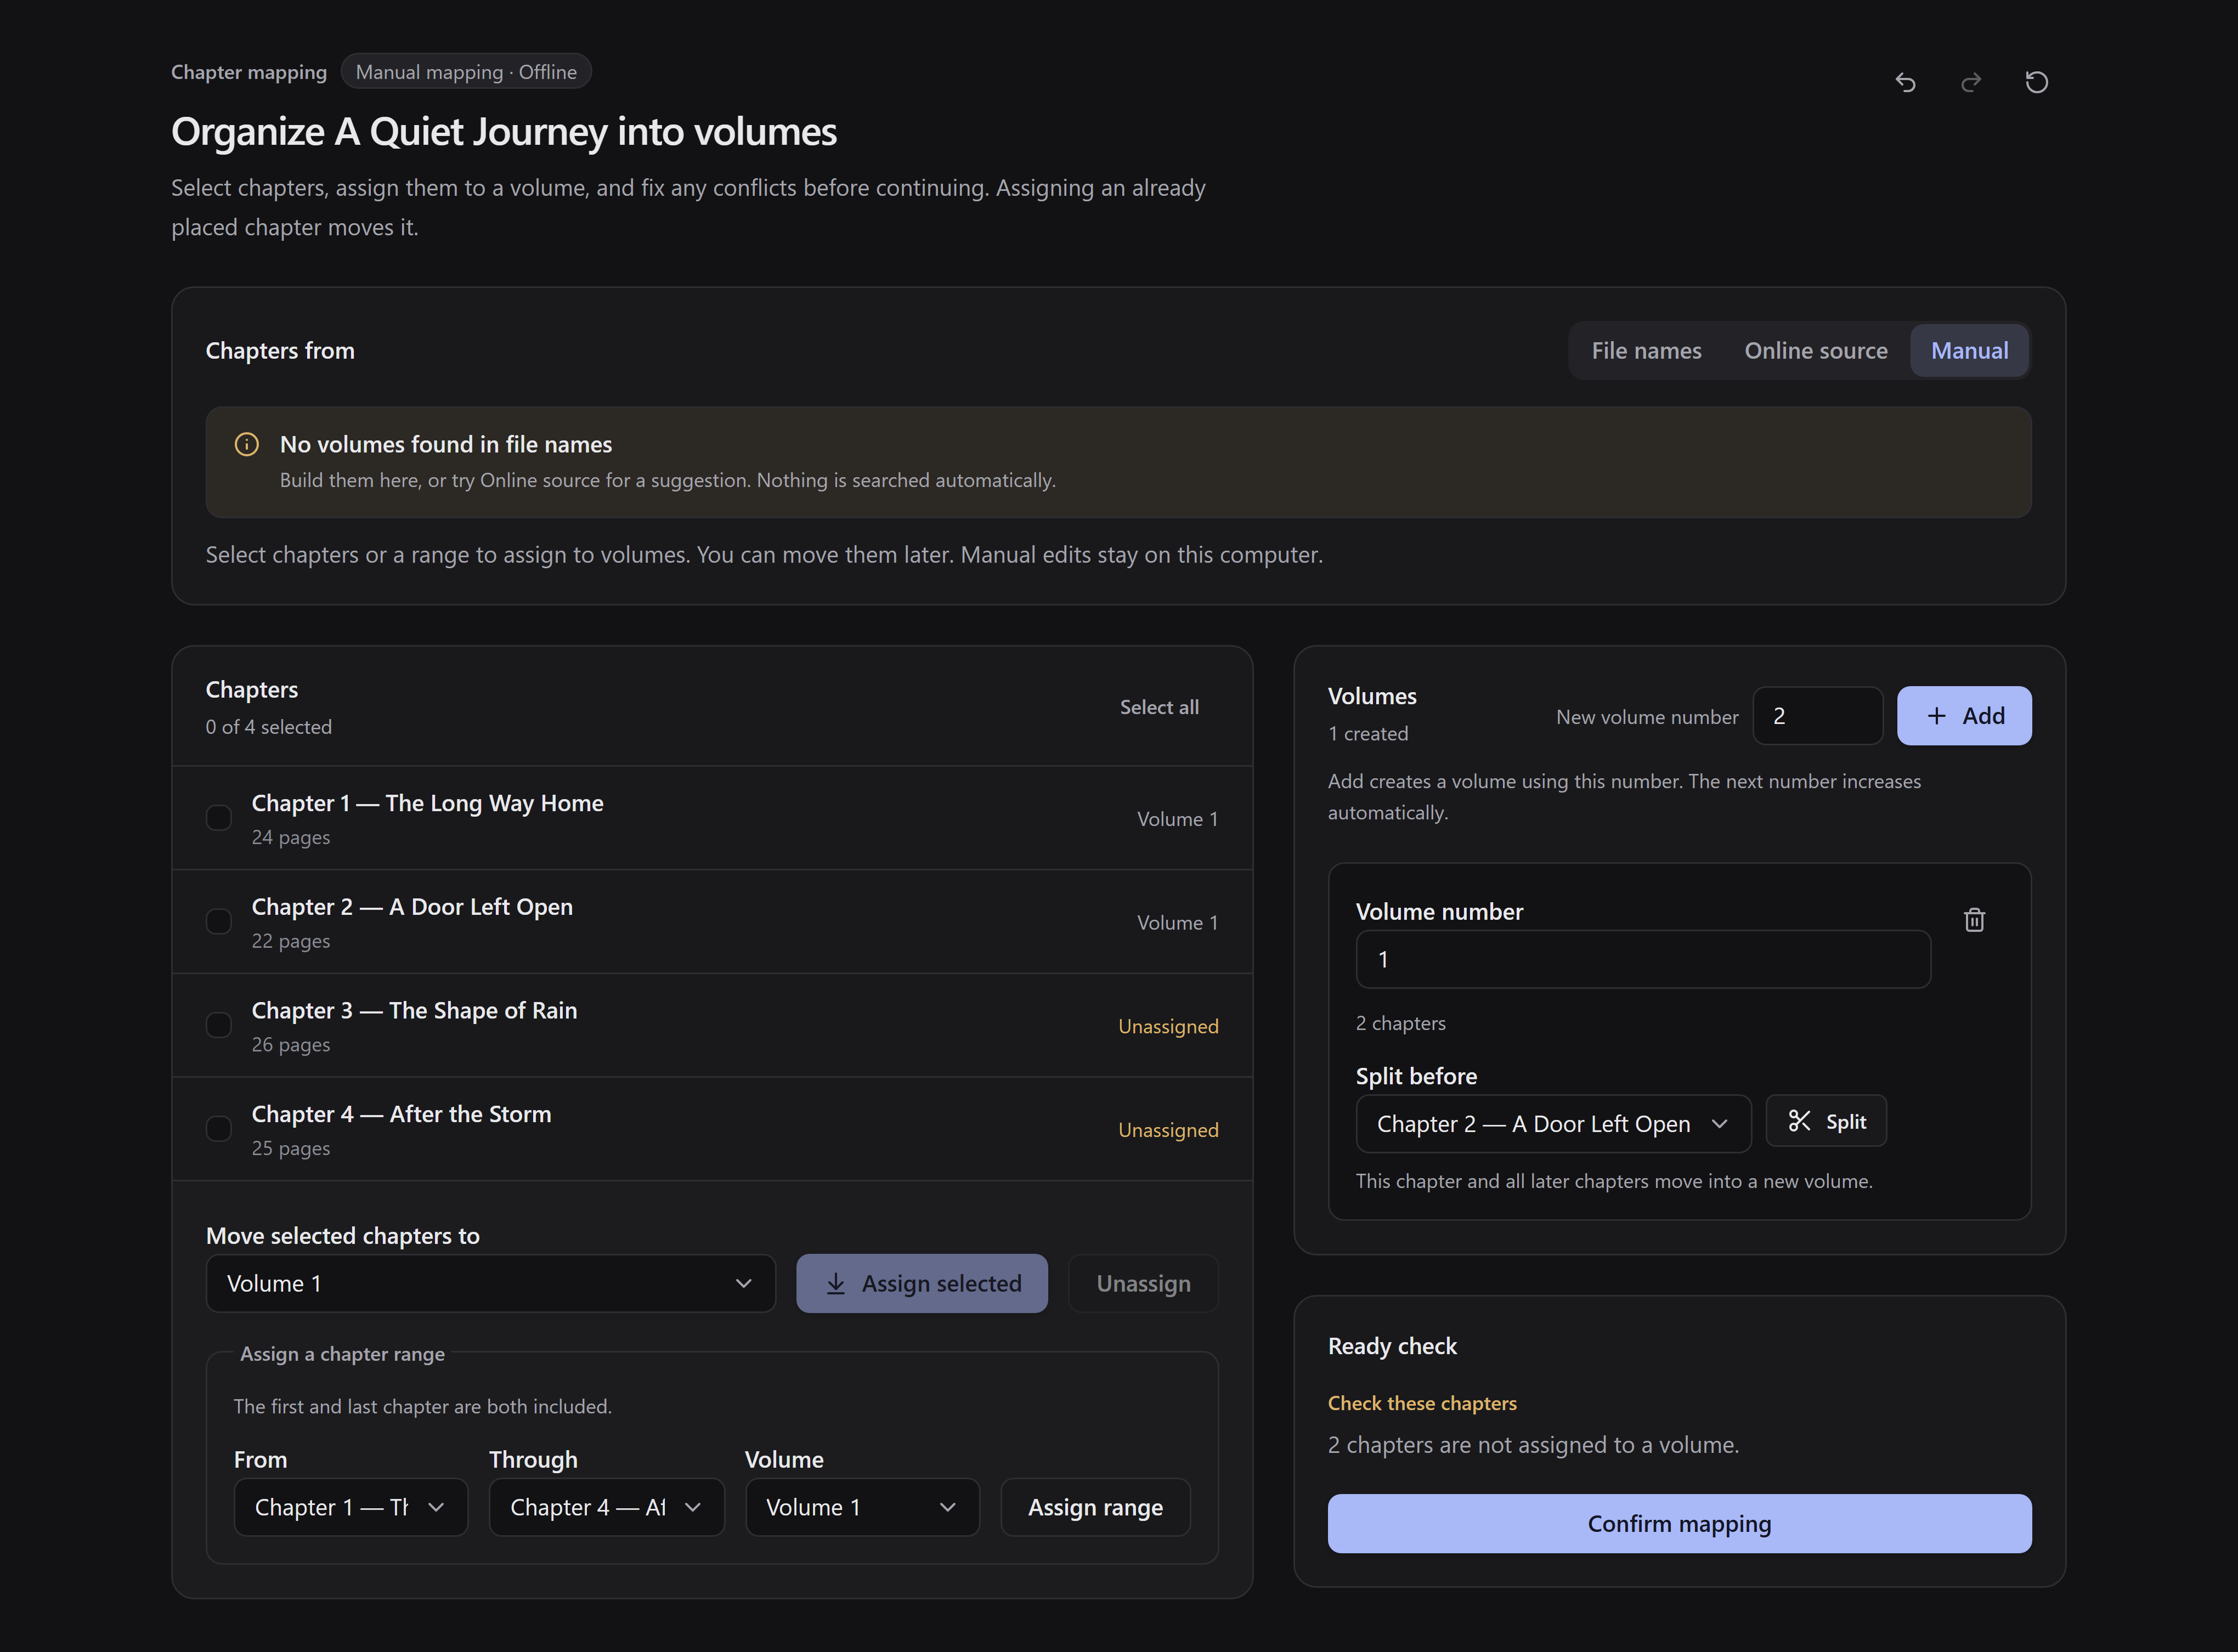Click Confirm mapping
This screenshot has width=2238, height=1652.
(x=1679, y=1524)
